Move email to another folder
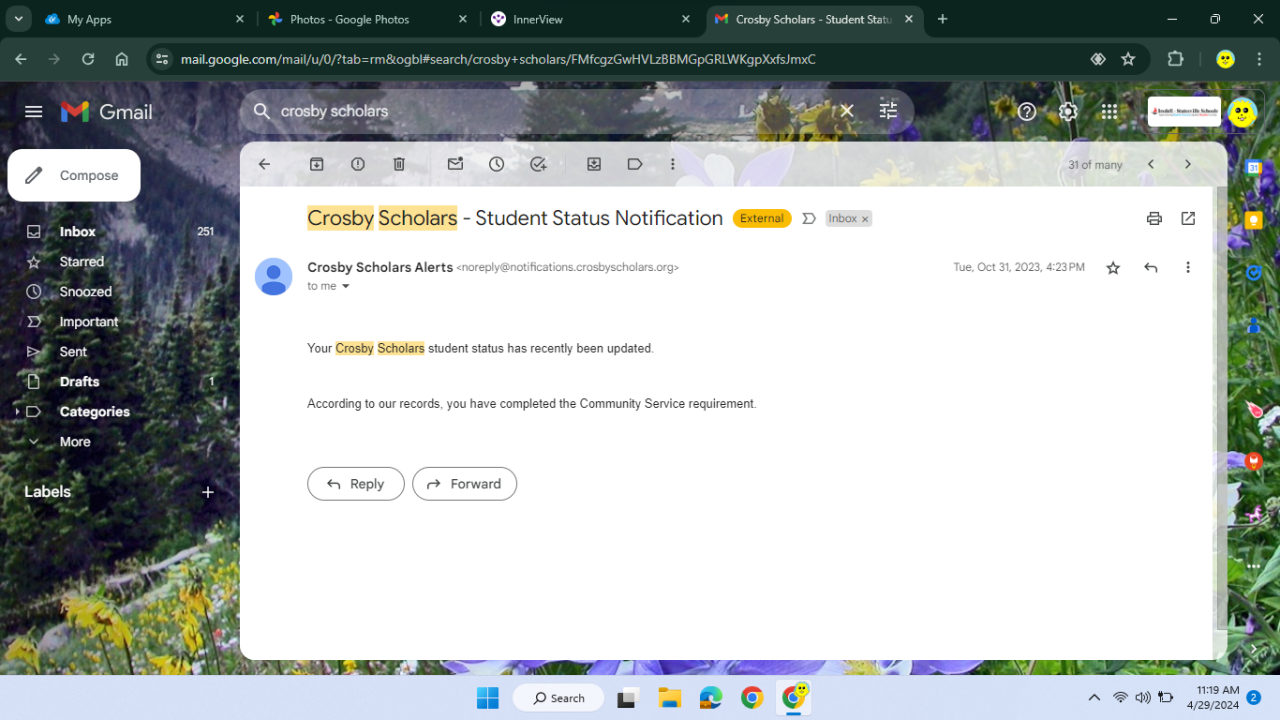Viewport: 1280px width, 720px height. 594,164
